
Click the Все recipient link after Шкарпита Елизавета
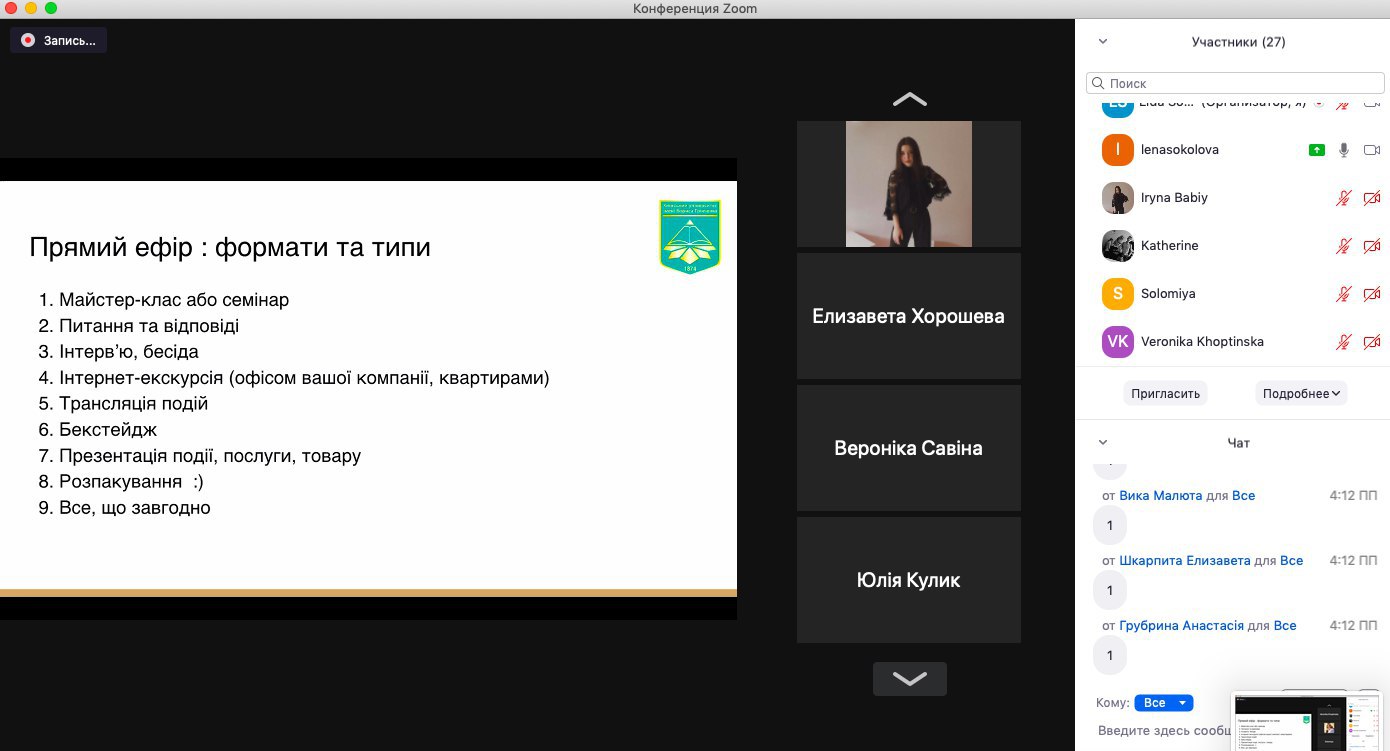pos(1291,561)
